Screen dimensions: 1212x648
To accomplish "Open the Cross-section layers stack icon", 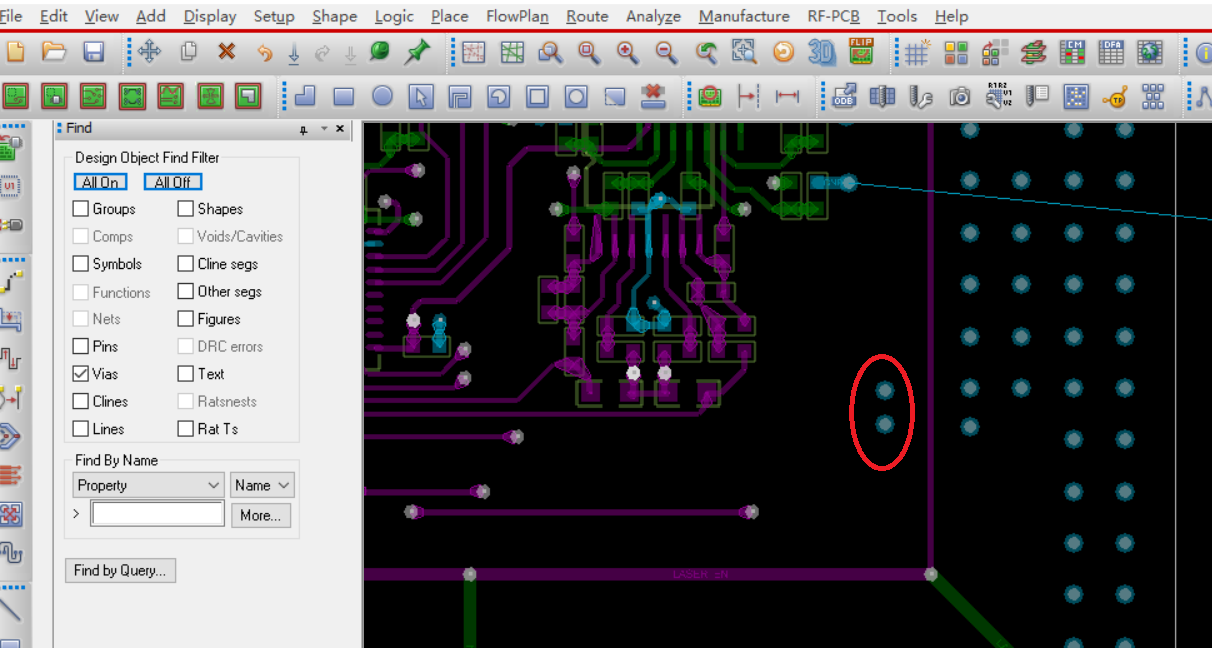I will click(x=1034, y=52).
